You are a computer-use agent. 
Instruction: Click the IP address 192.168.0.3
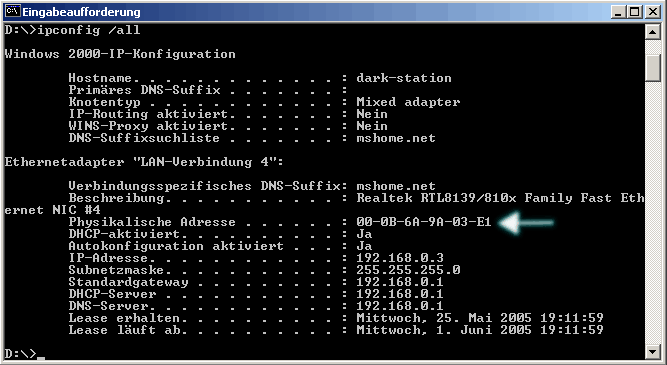400,258
